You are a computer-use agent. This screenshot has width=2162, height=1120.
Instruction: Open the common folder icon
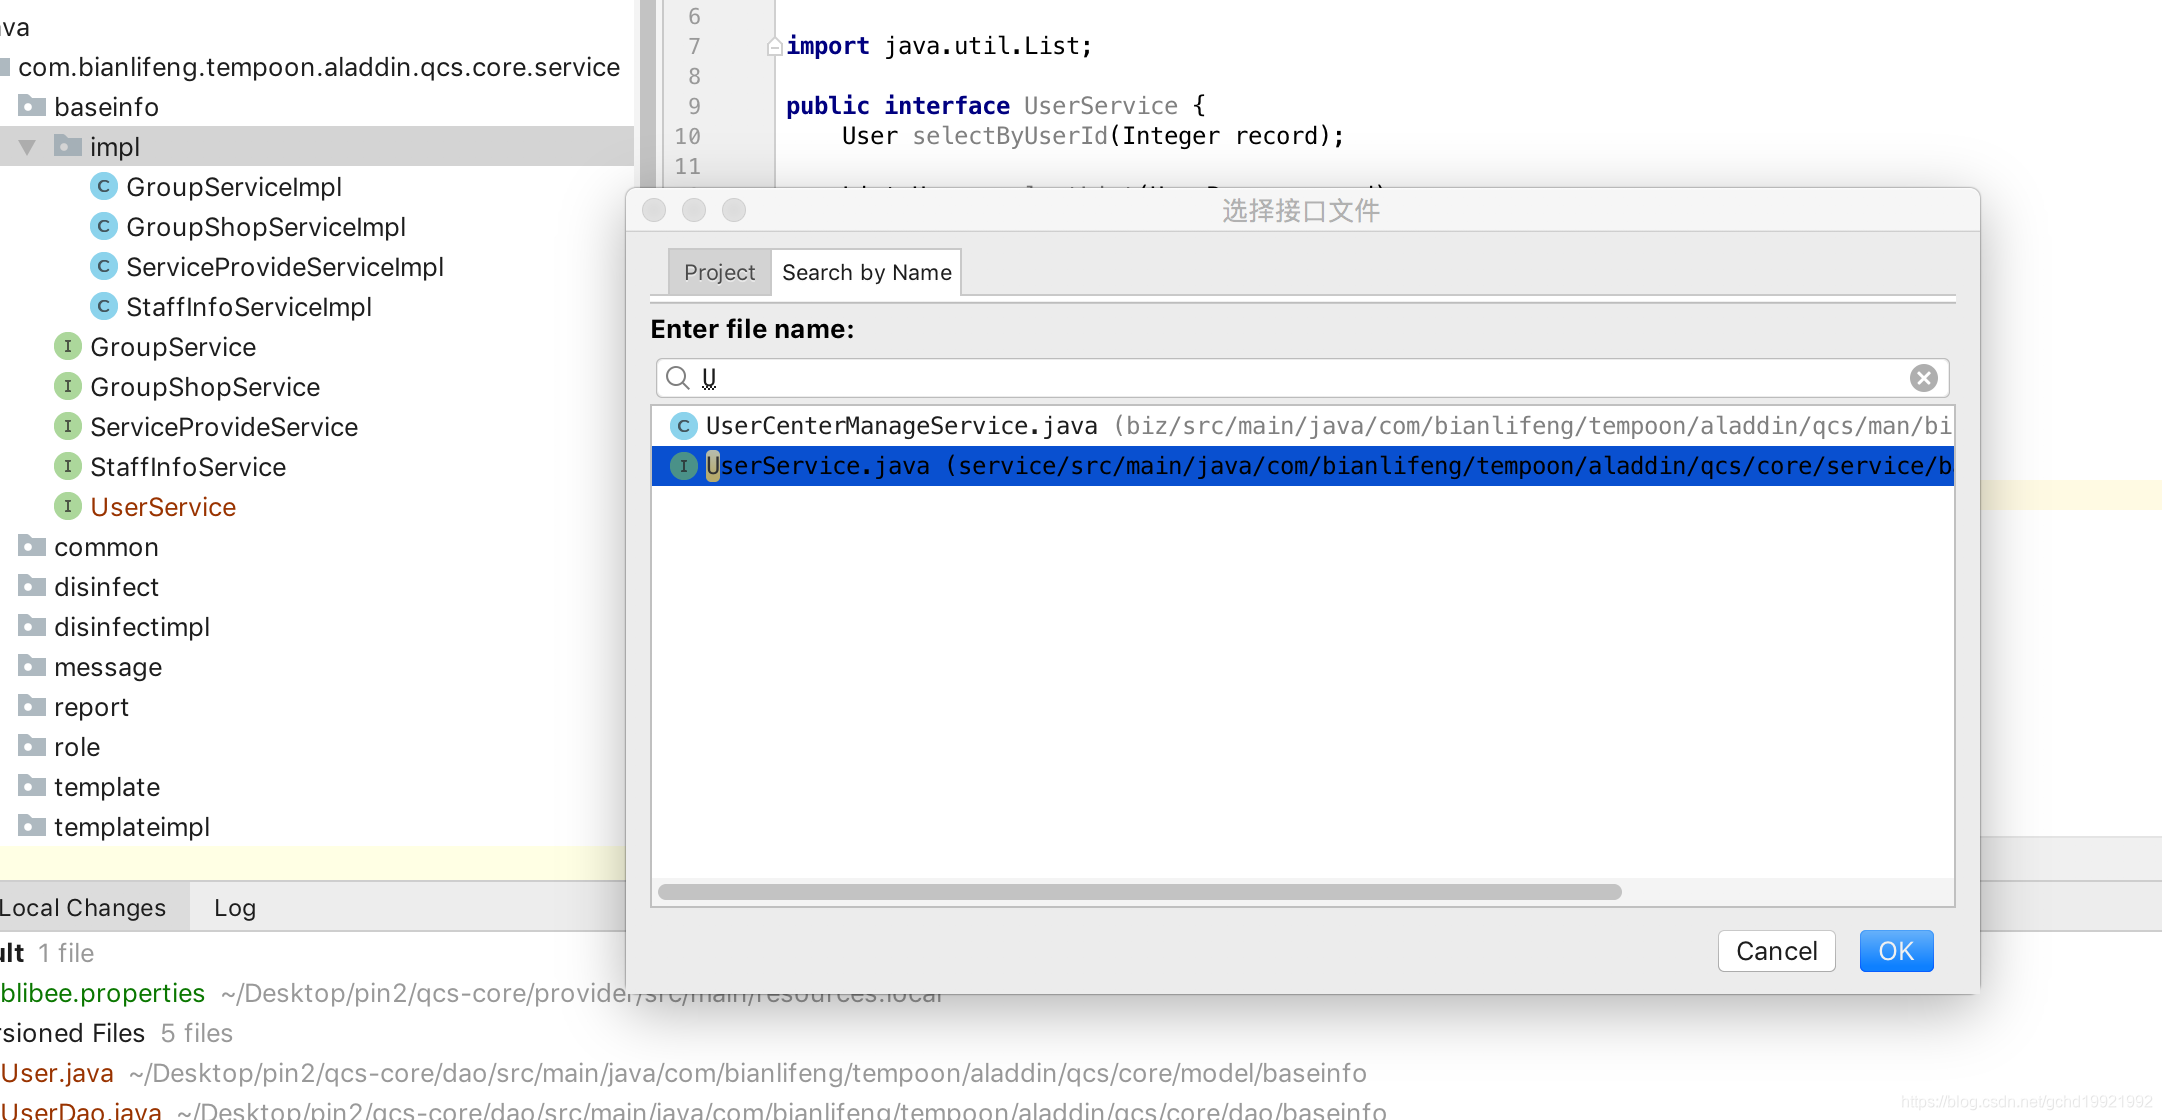click(x=32, y=546)
